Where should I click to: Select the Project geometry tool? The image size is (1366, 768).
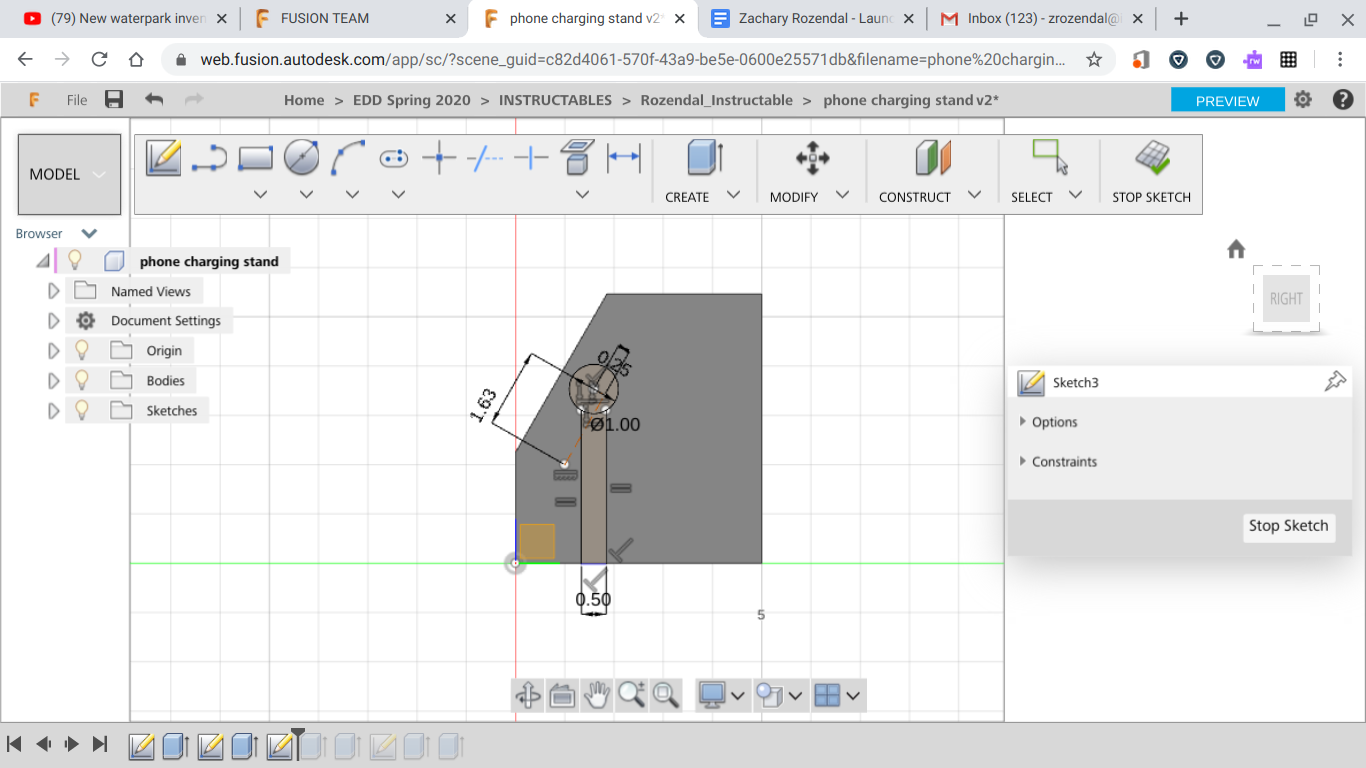coord(577,158)
